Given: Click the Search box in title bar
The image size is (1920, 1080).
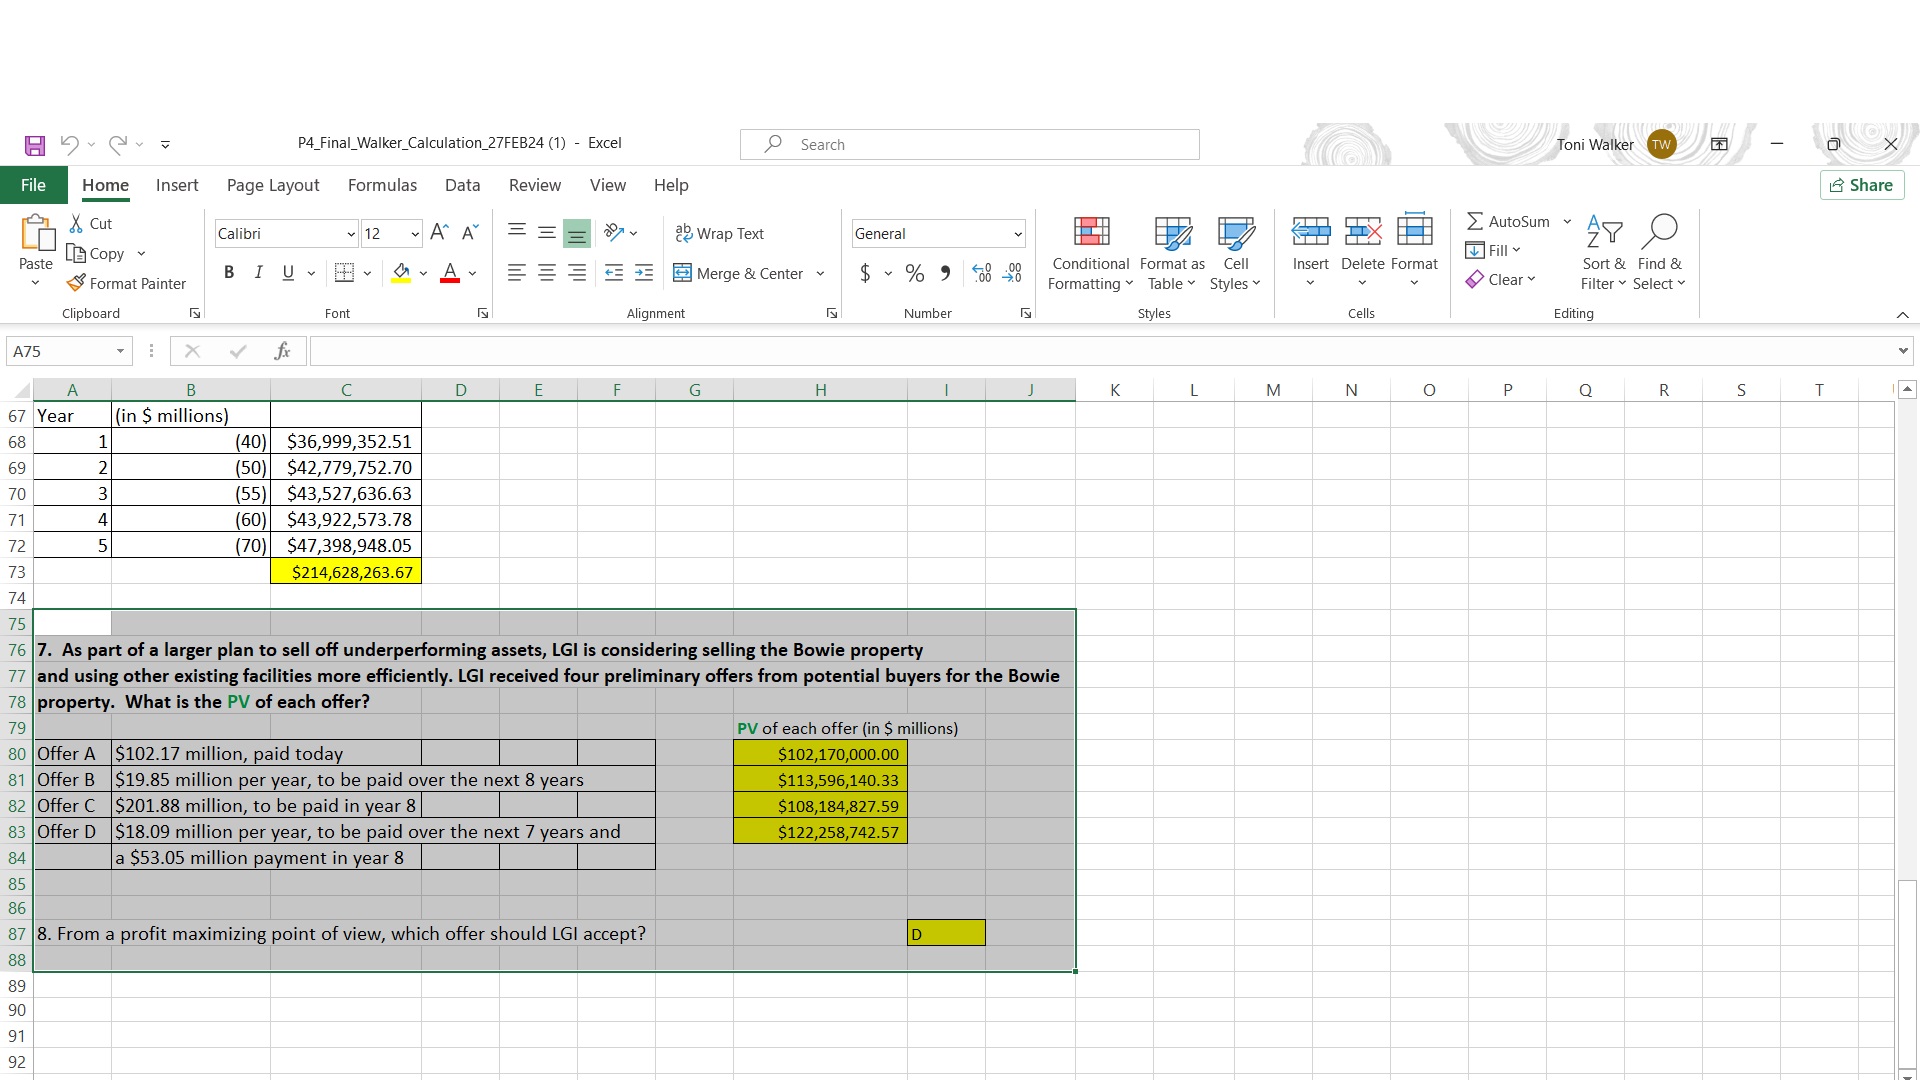Looking at the screenshot, I should coord(970,145).
